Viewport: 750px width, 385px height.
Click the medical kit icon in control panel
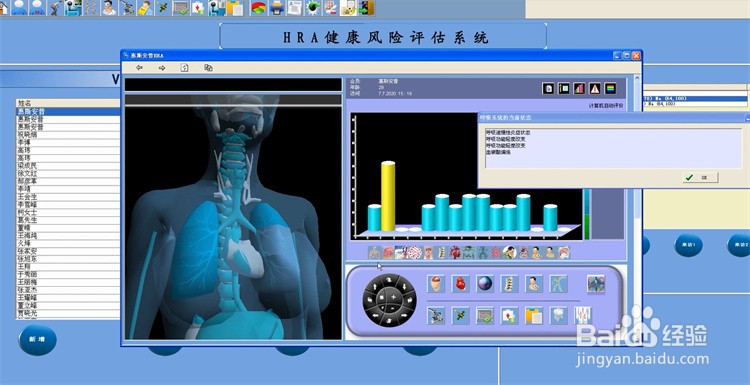pos(509,316)
